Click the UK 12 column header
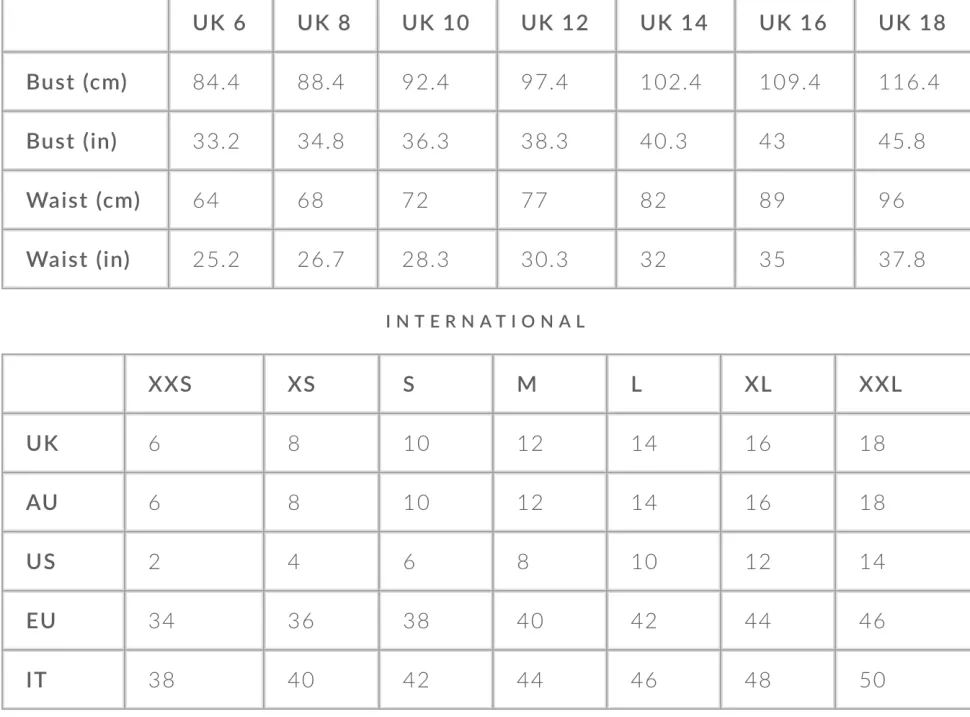This screenshot has height=717, width=970. [x=555, y=23]
